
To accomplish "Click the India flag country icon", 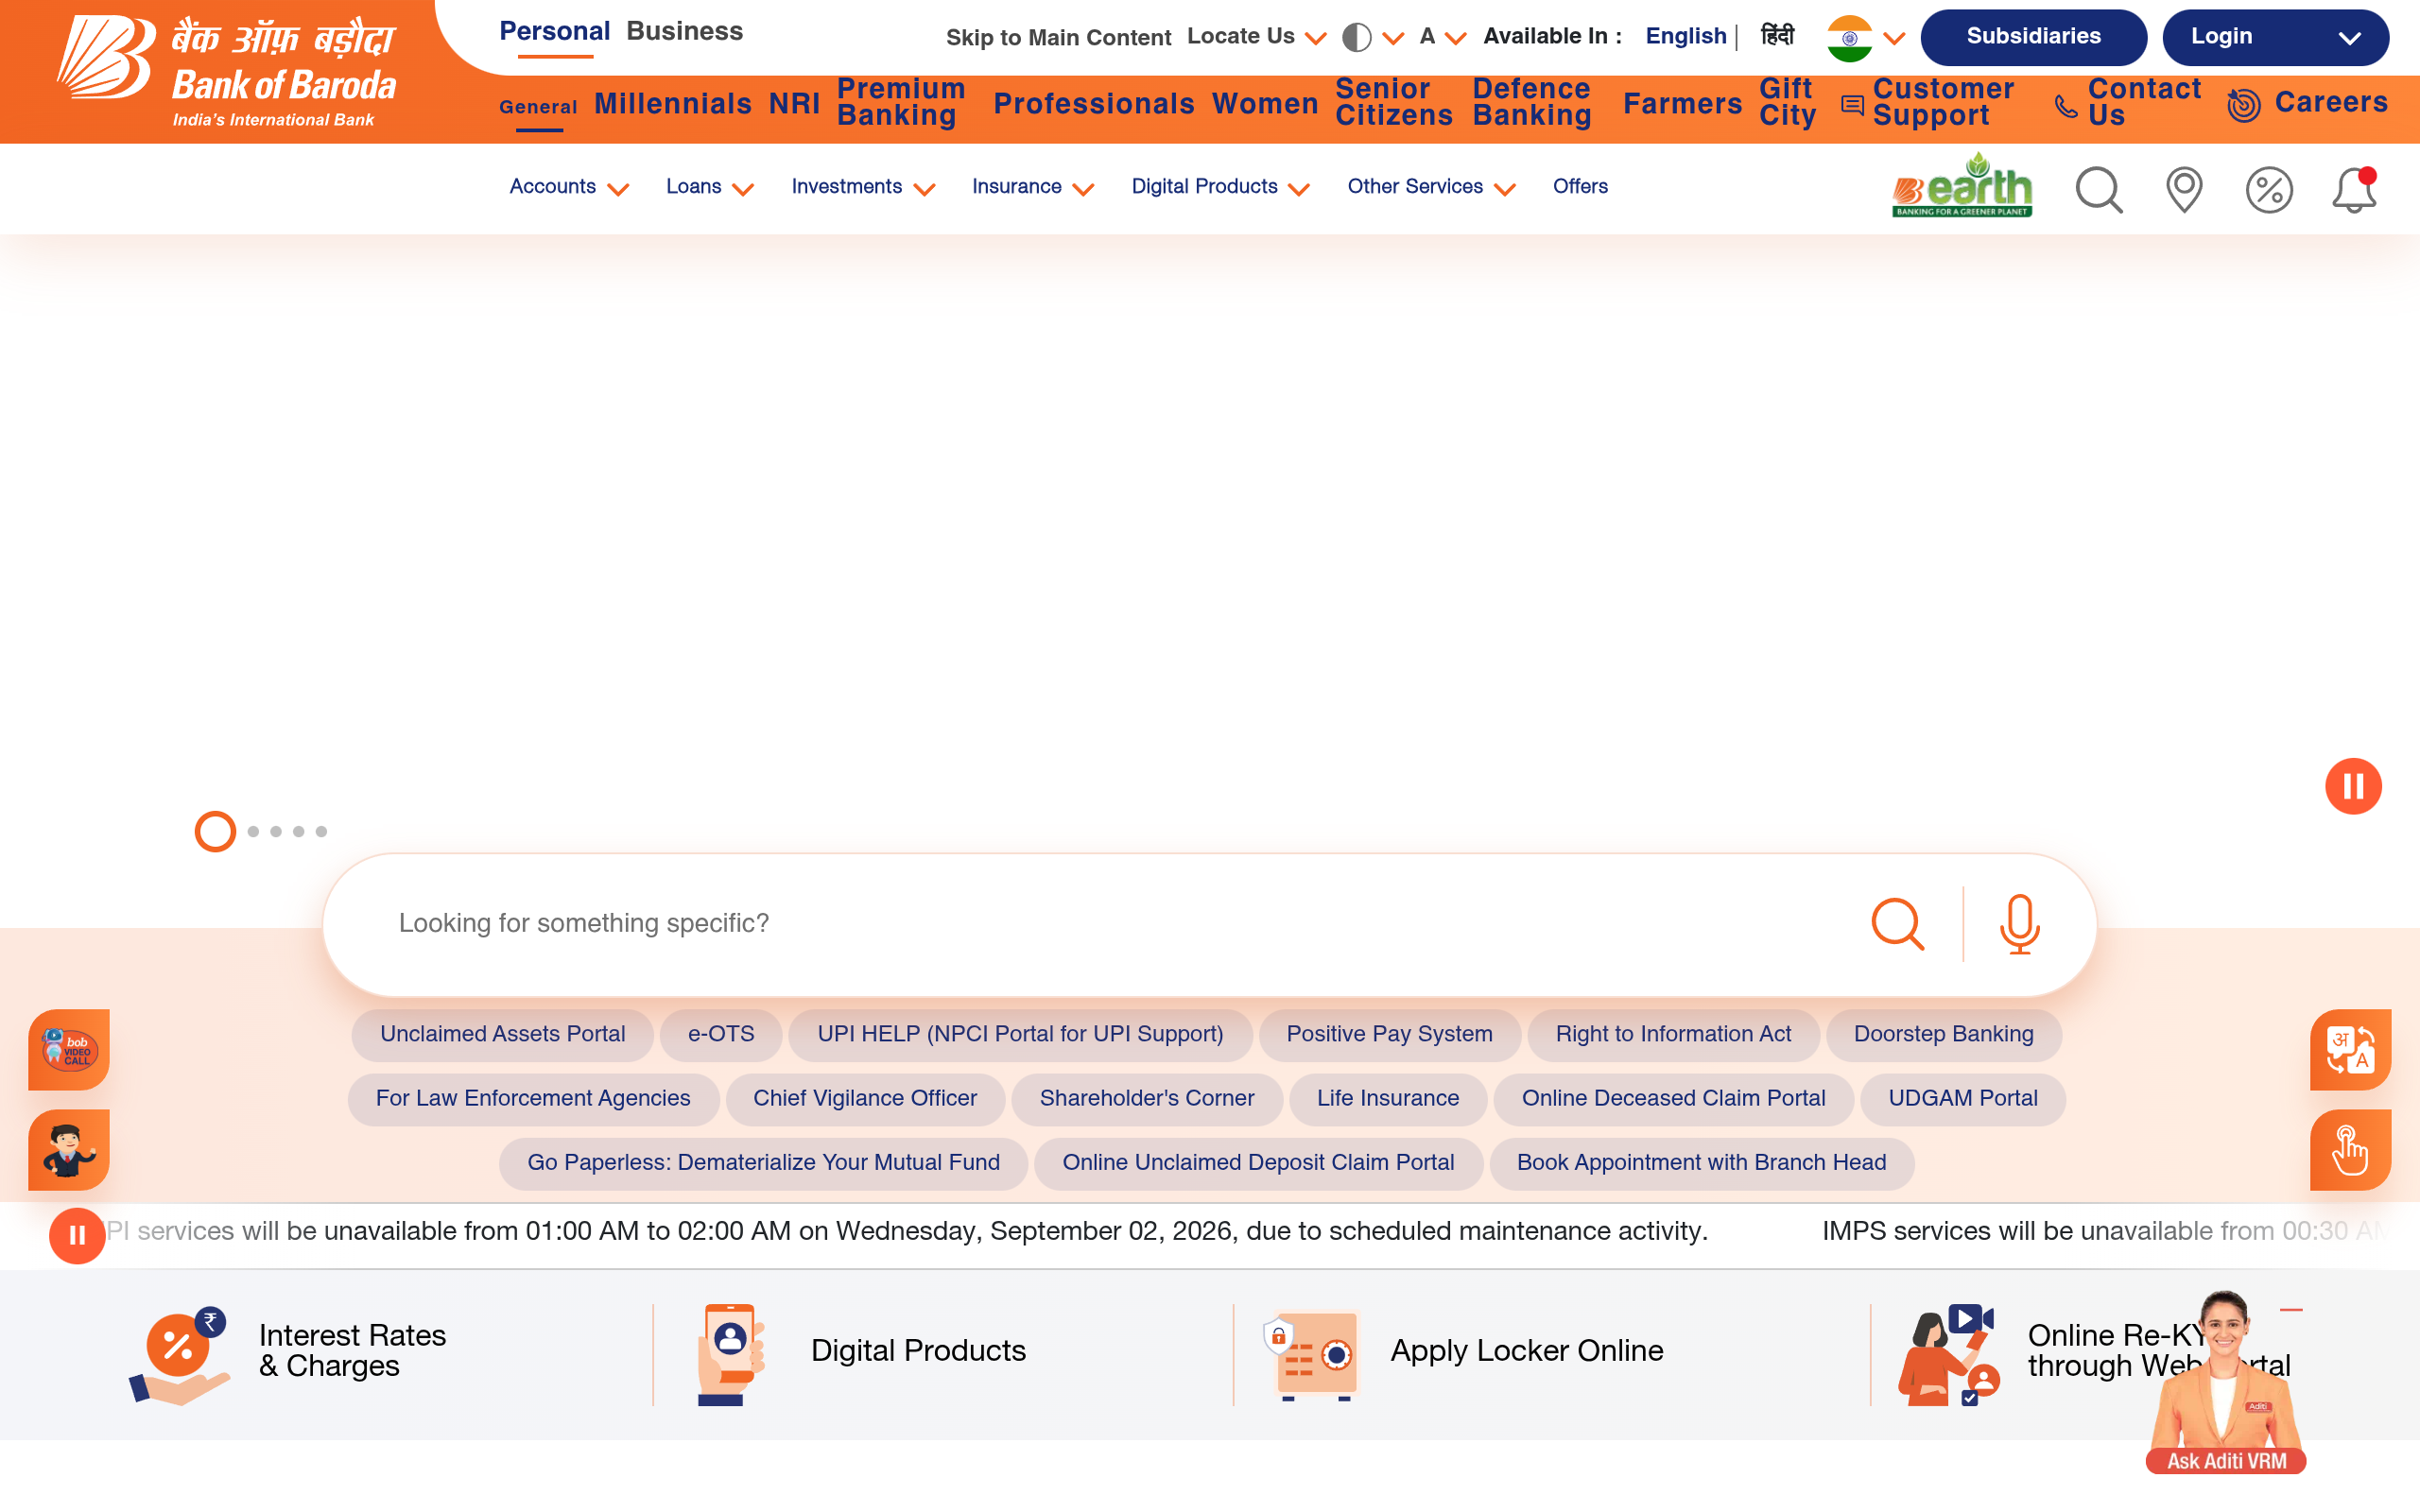I will pyautogui.click(x=1849, y=38).
